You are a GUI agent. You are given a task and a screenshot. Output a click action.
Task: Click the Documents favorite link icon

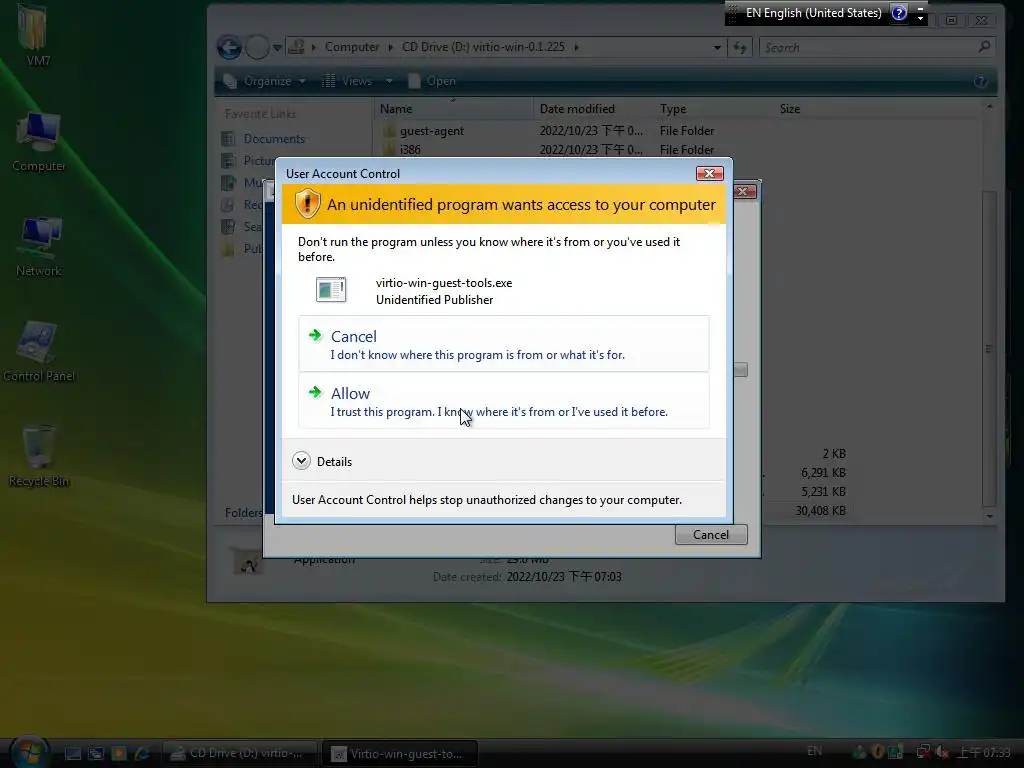point(228,138)
